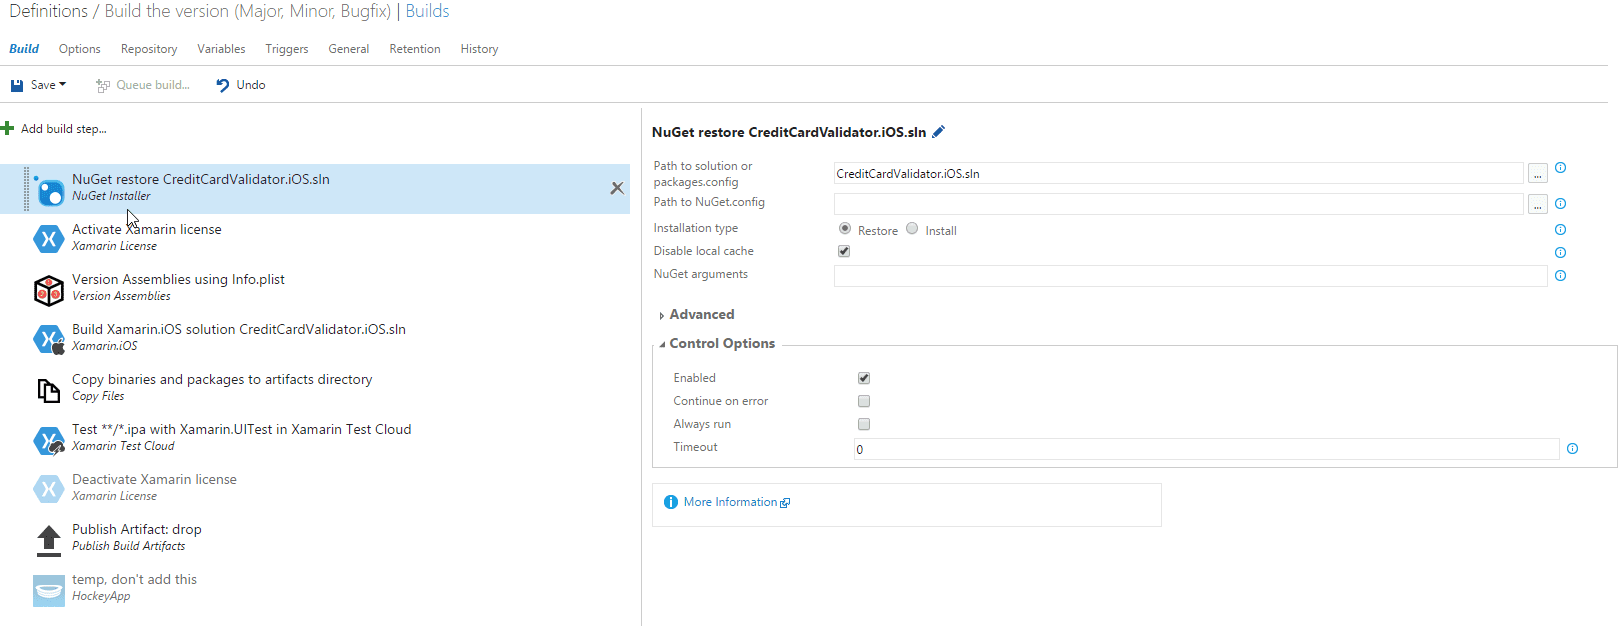Viewport: 1618px width, 626px height.
Task: Open info icon for Path to NuGet.config
Action: coord(1560,204)
